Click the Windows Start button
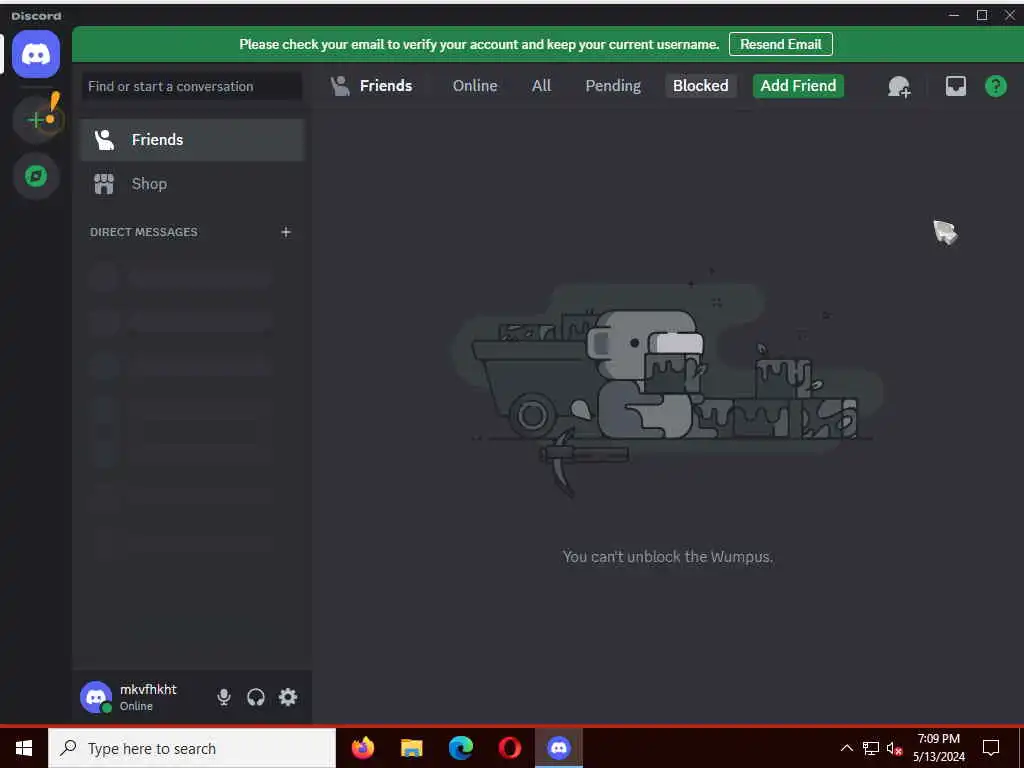1024x768 pixels. click(24, 748)
